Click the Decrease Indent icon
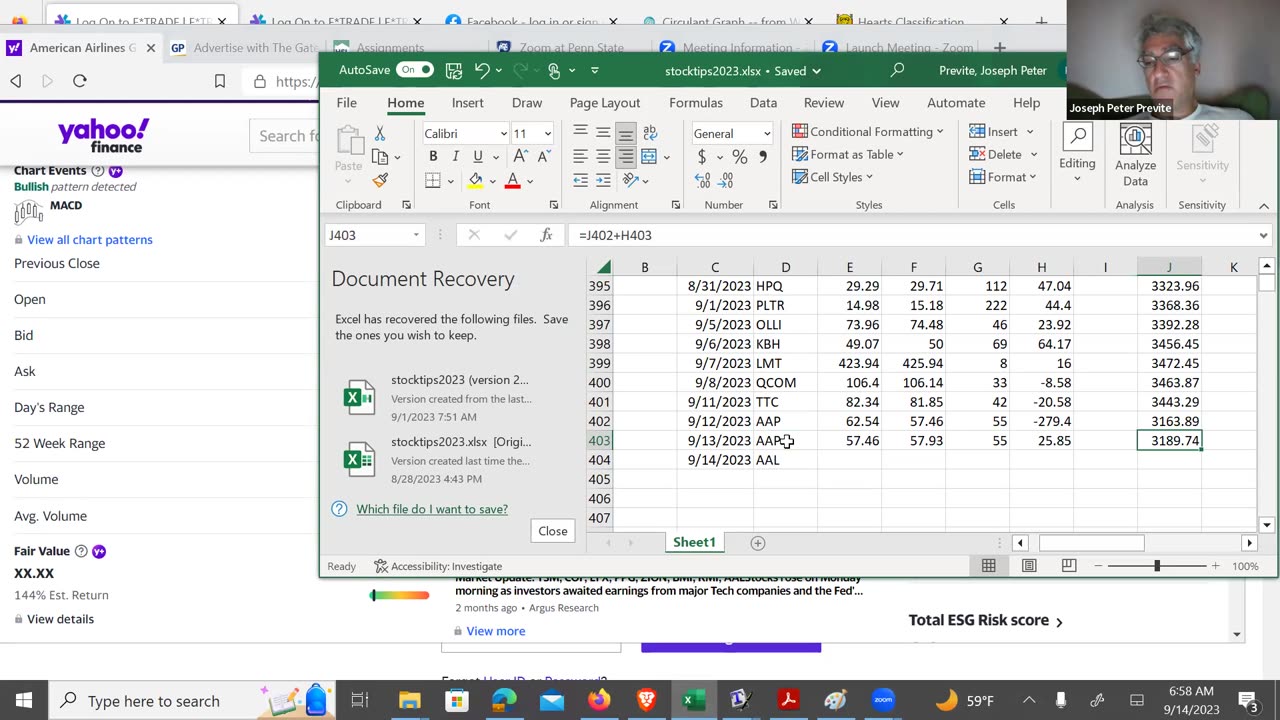Screen dimensions: 1280x720 [x=580, y=180]
